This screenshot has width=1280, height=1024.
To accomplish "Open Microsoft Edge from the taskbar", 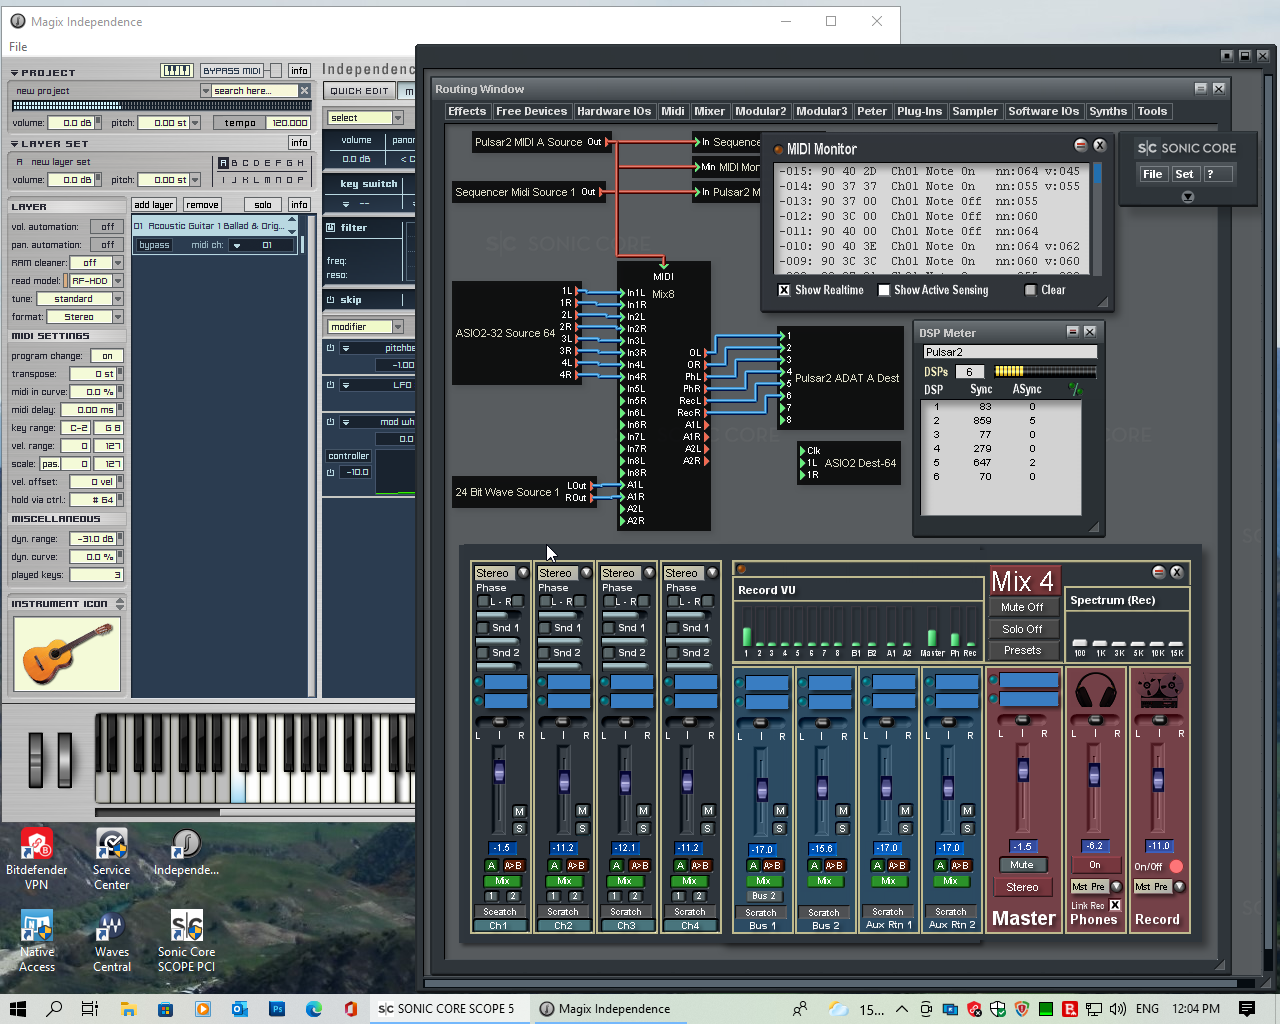I will 314,1009.
